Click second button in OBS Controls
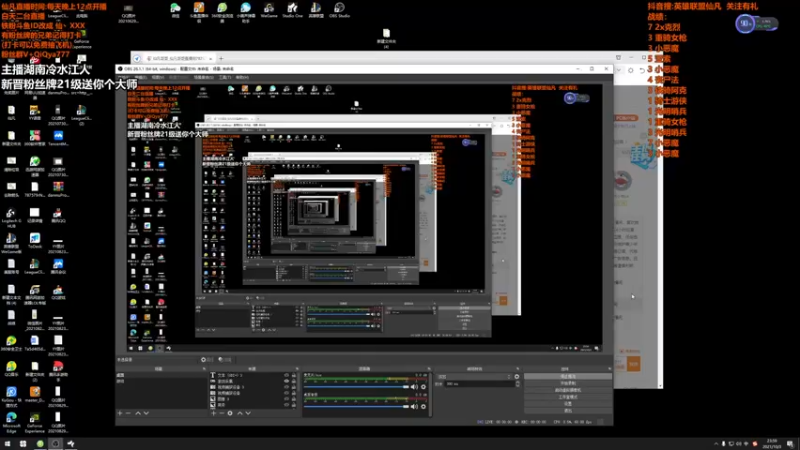The width and height of the screenshot is (800, 450). pos(568,383)
